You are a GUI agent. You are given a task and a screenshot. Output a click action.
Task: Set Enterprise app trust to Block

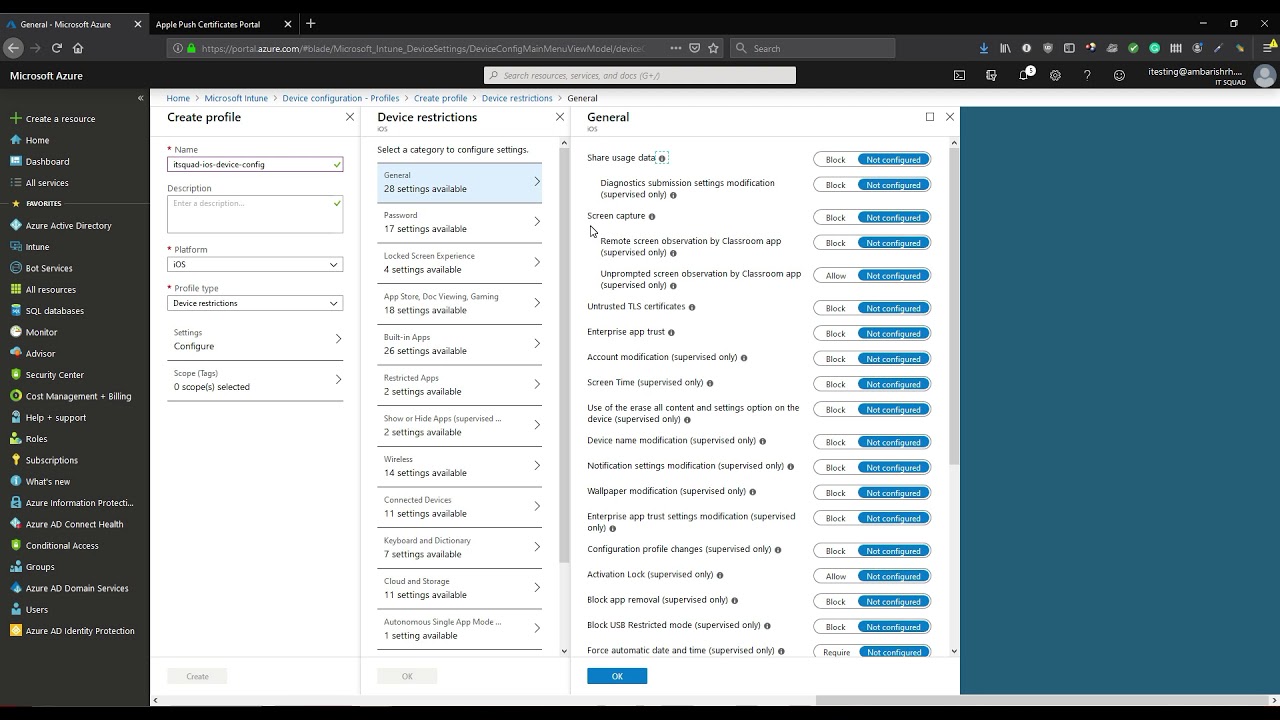835,333
